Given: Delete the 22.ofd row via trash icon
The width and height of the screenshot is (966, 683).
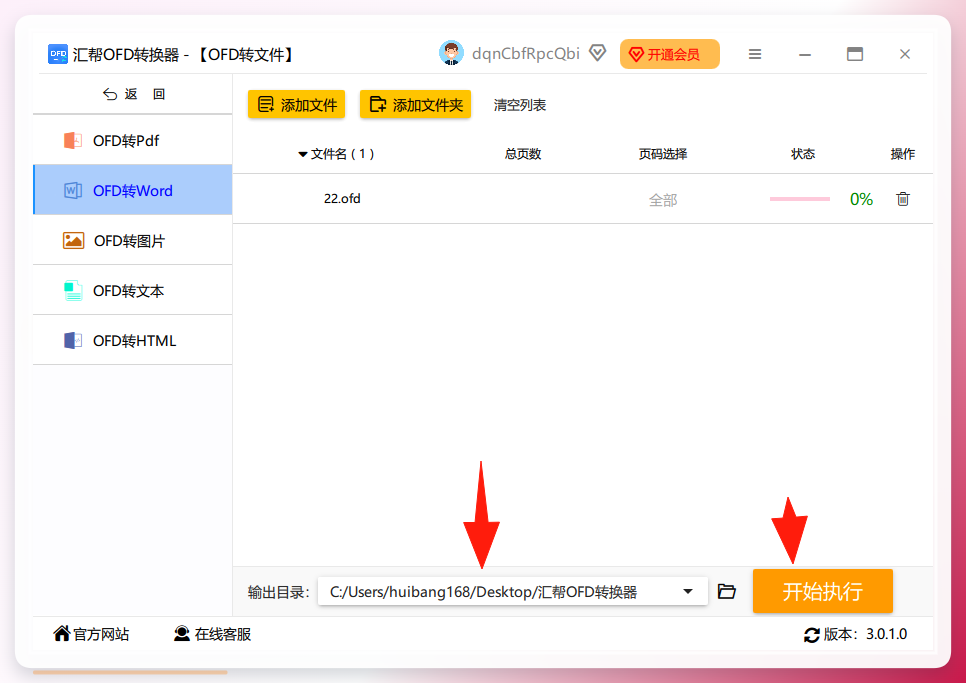Looking at the screenshot, I should click(903, 199).
